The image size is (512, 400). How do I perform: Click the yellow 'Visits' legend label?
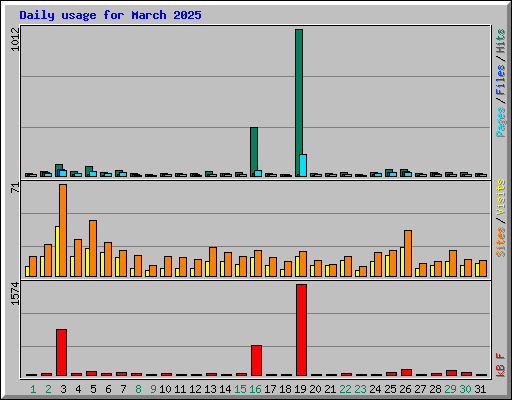(500, 198)
